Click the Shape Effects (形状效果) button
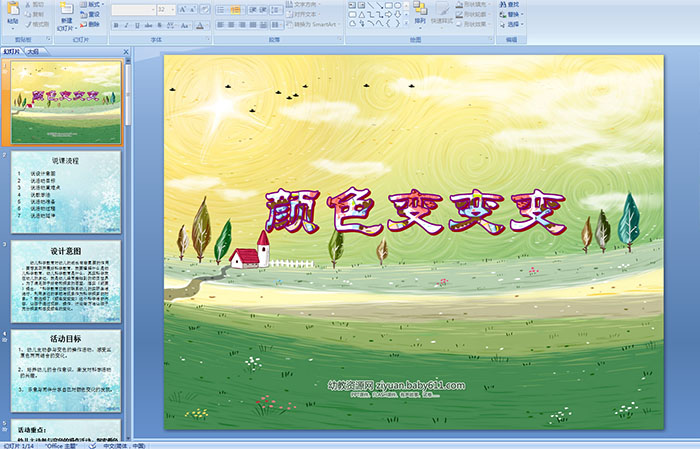This screenshot has width=700, height=449. [x=472, y=24]
